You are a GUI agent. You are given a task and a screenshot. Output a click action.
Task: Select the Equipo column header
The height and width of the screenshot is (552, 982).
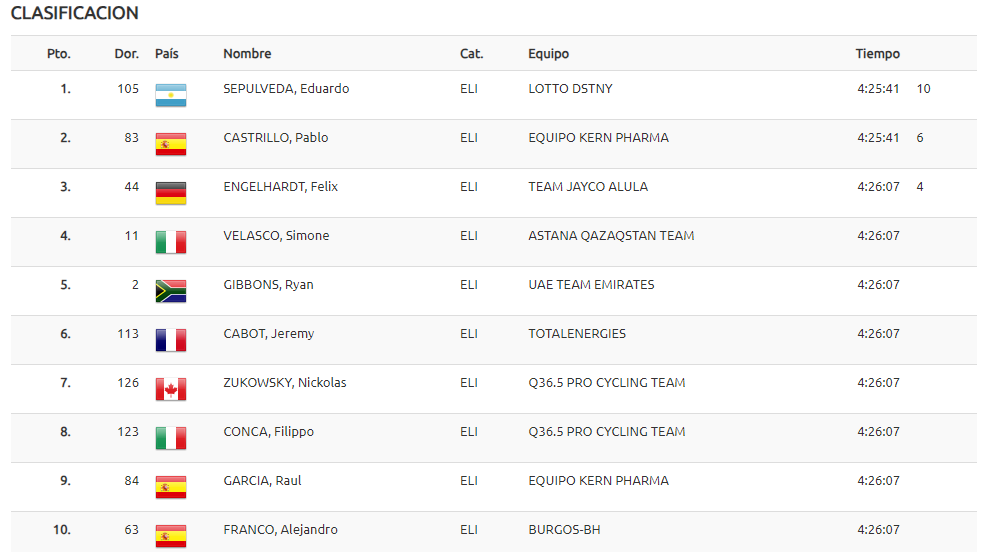pyautogui.click(x=549, y=54)
